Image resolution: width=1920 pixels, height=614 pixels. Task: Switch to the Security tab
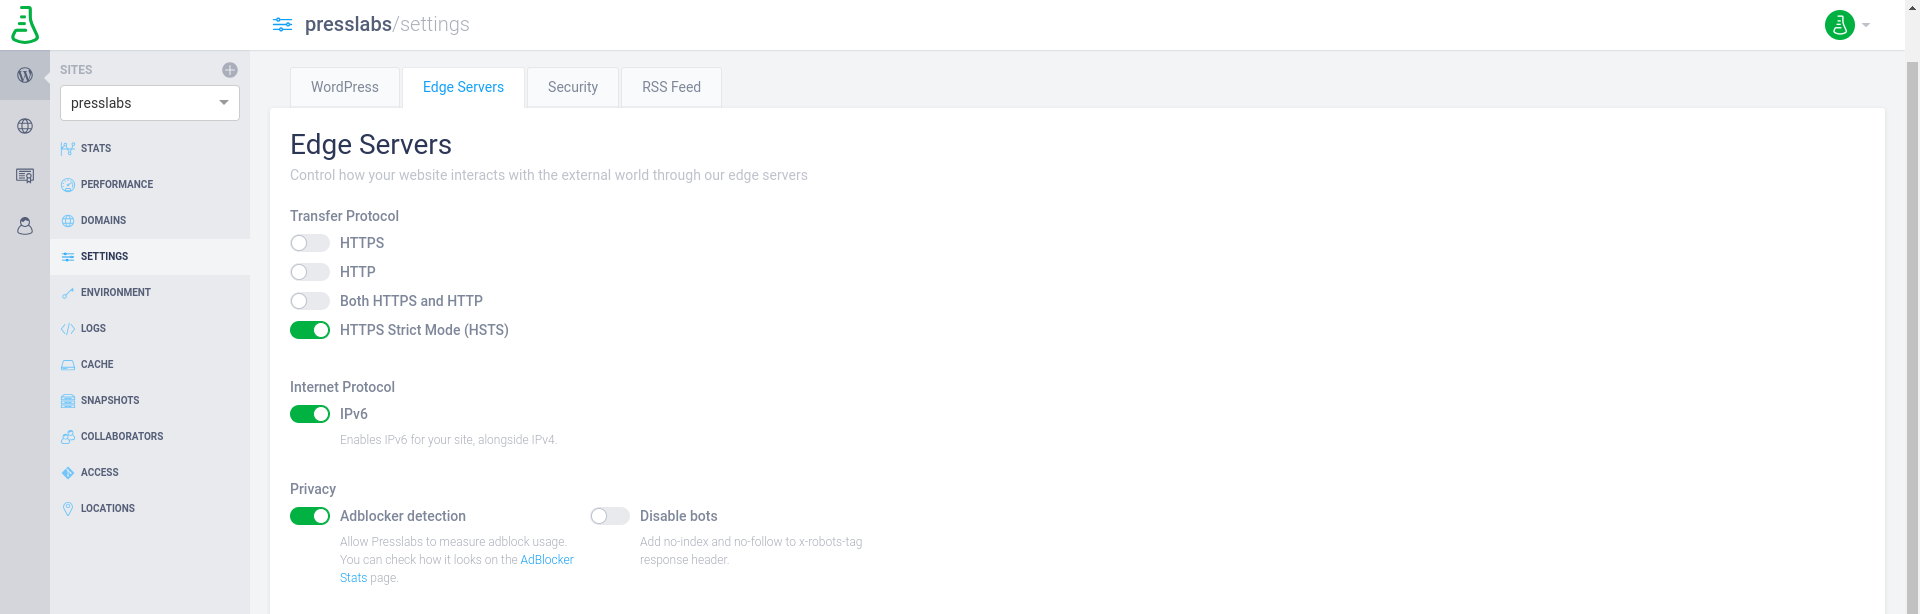point(573,87)
